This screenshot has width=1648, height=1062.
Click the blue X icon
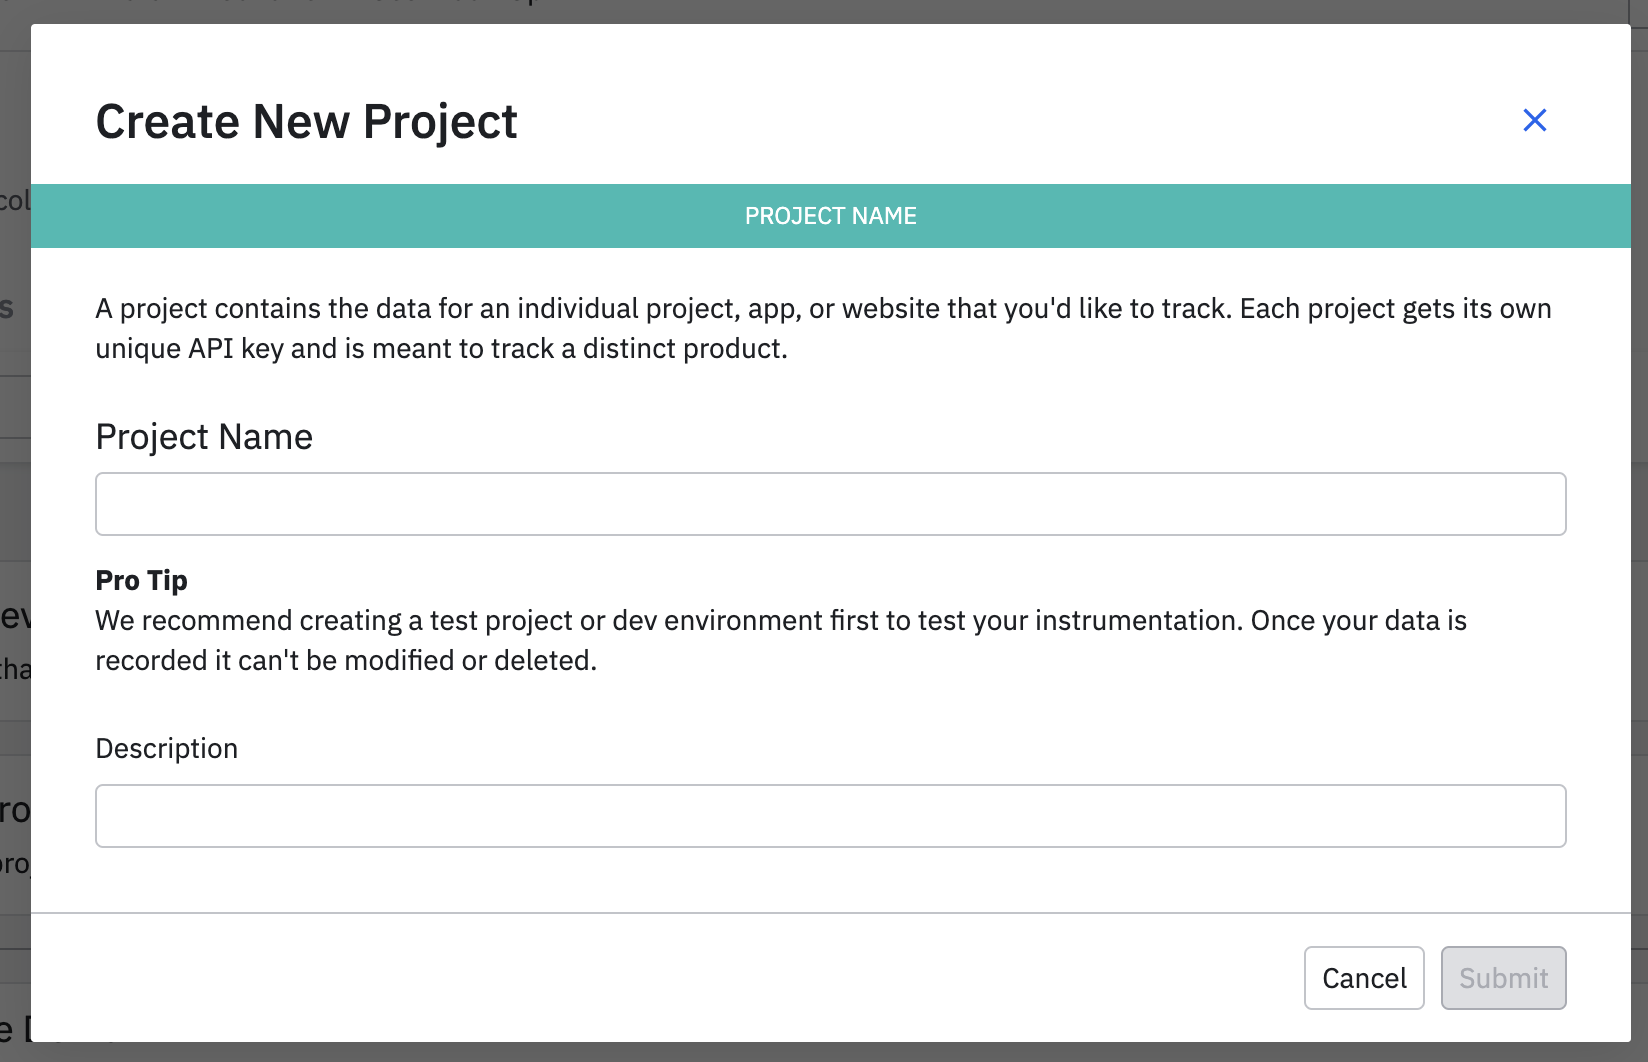click(x=1534, y=120)
